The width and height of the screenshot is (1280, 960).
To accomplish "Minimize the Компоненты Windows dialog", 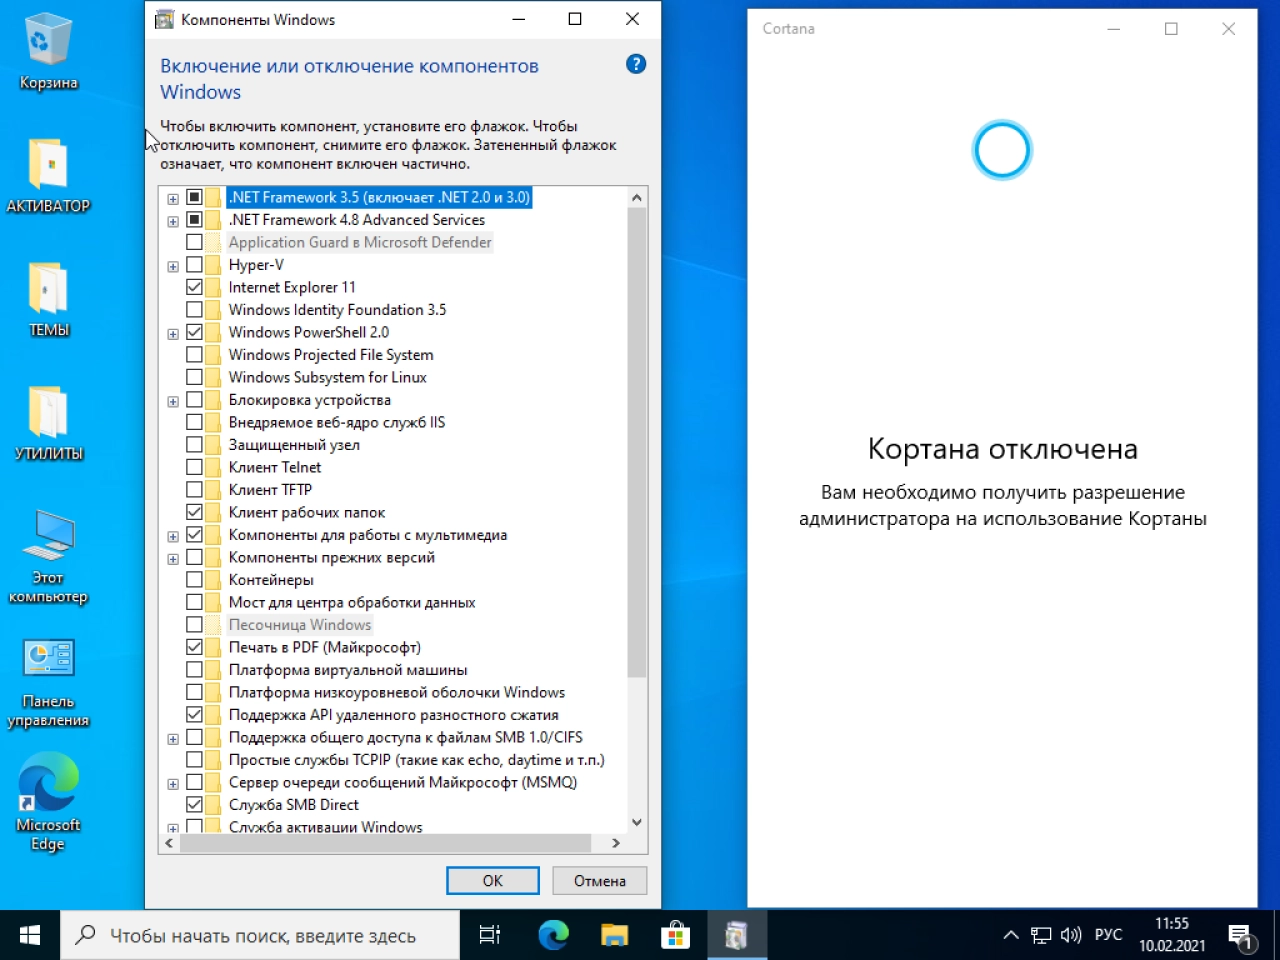I will pos(518,19).
